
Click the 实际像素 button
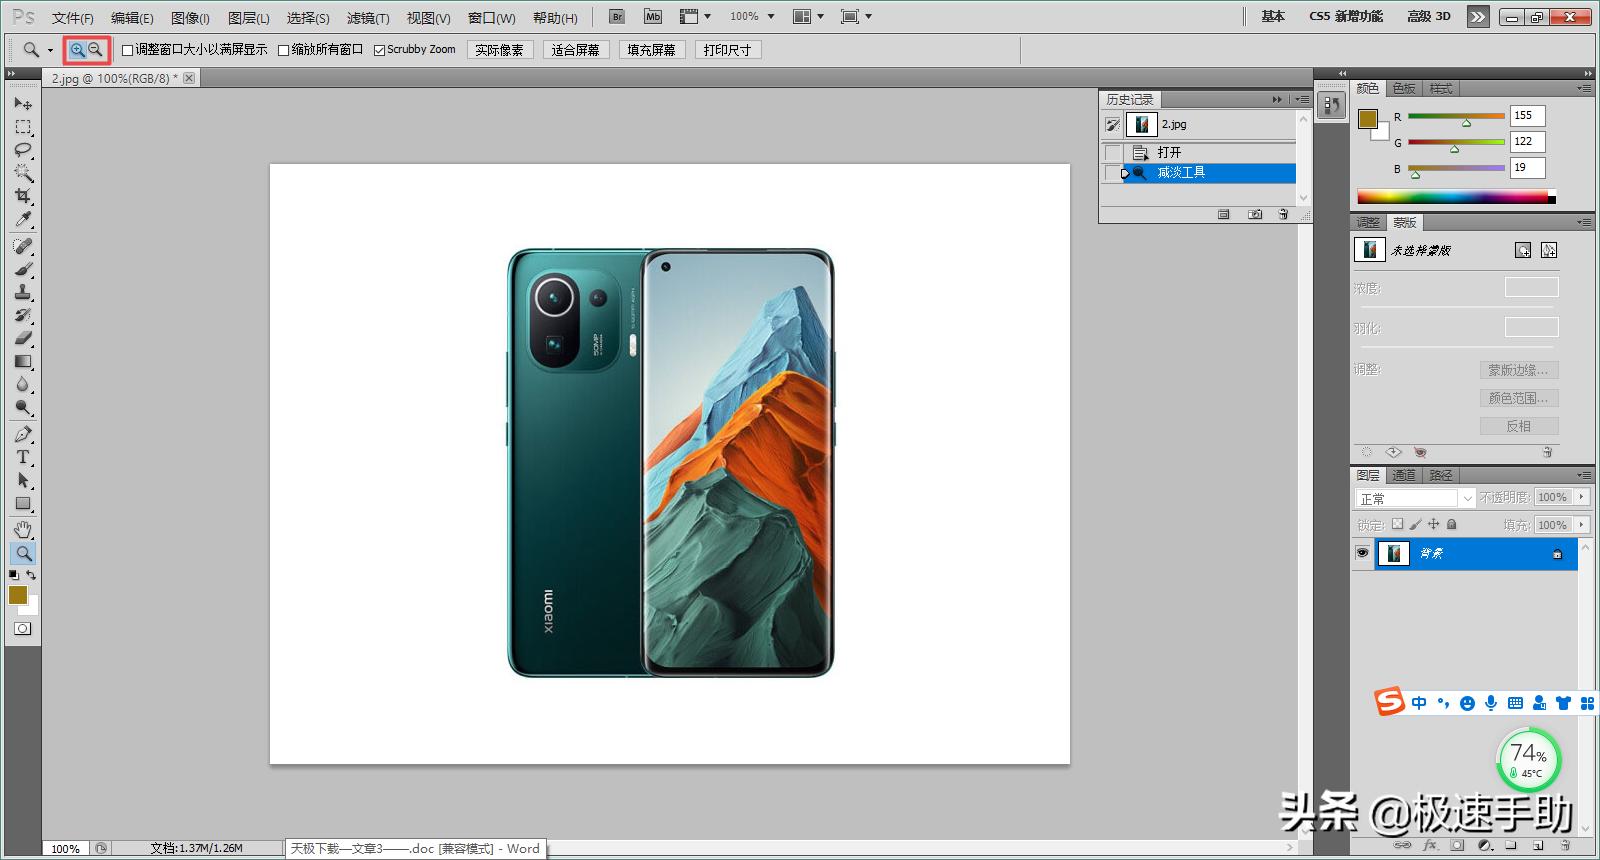[499, 50]
